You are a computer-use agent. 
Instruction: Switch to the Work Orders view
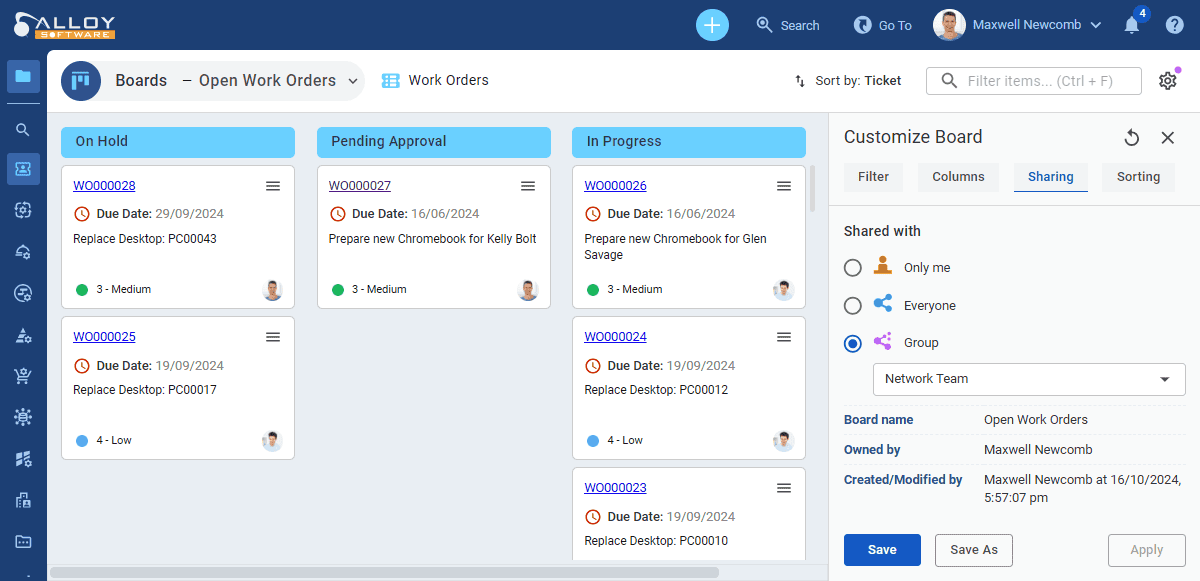click(435, 81)
